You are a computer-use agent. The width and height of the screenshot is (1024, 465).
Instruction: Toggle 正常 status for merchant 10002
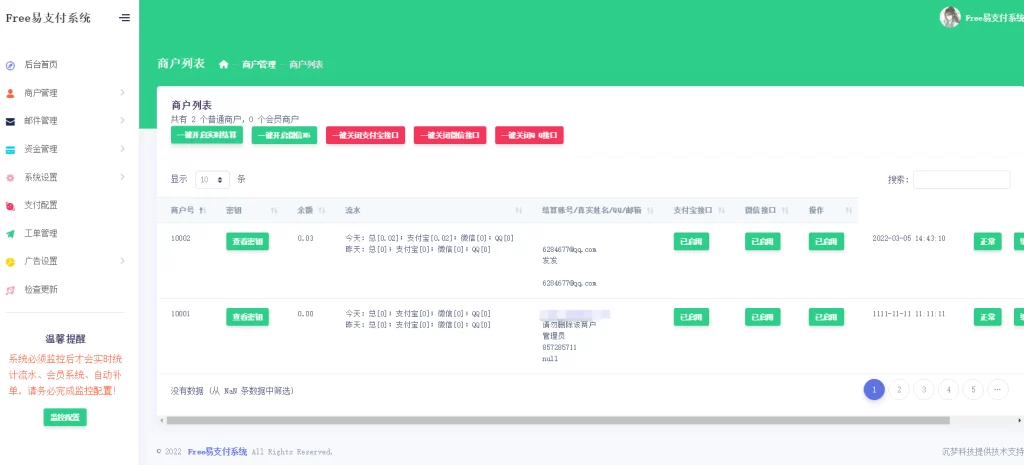[x=987, y=242]
